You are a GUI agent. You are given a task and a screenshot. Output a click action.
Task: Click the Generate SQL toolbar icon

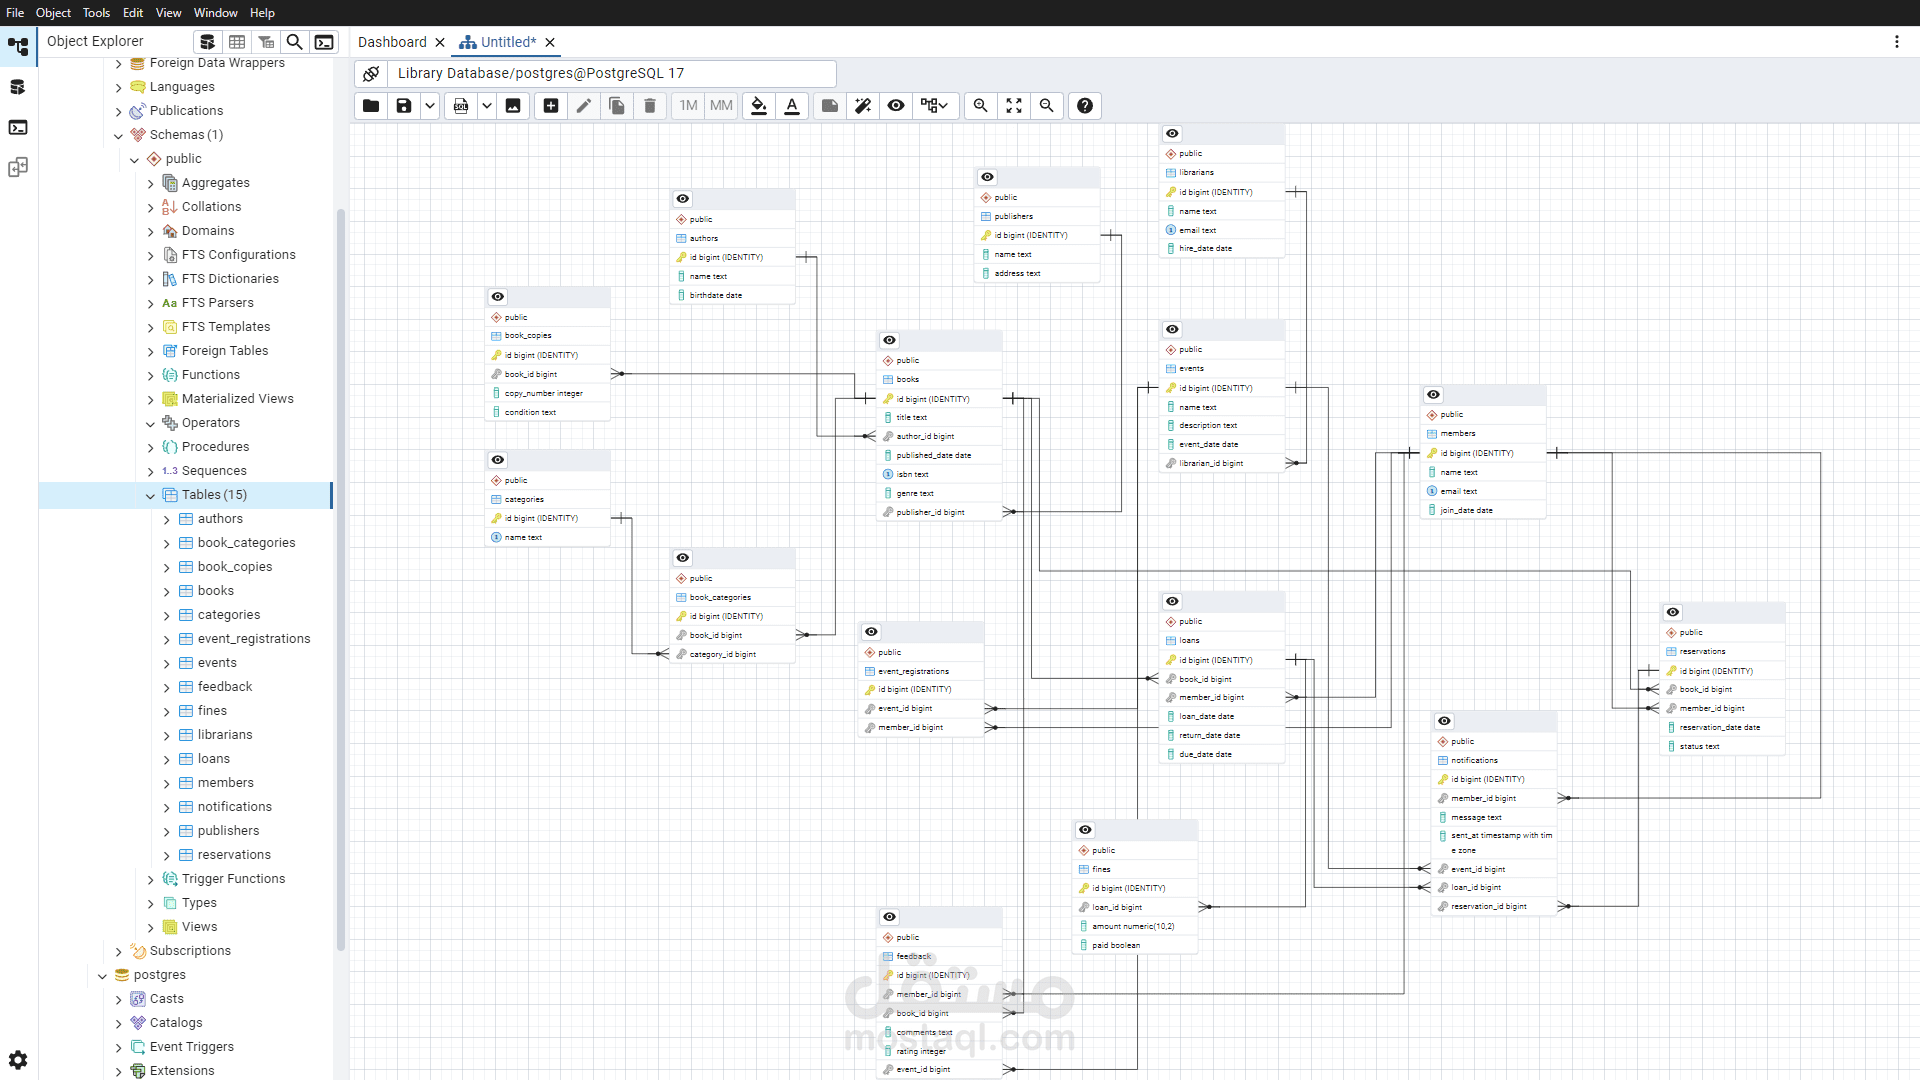tap(461, 106)
